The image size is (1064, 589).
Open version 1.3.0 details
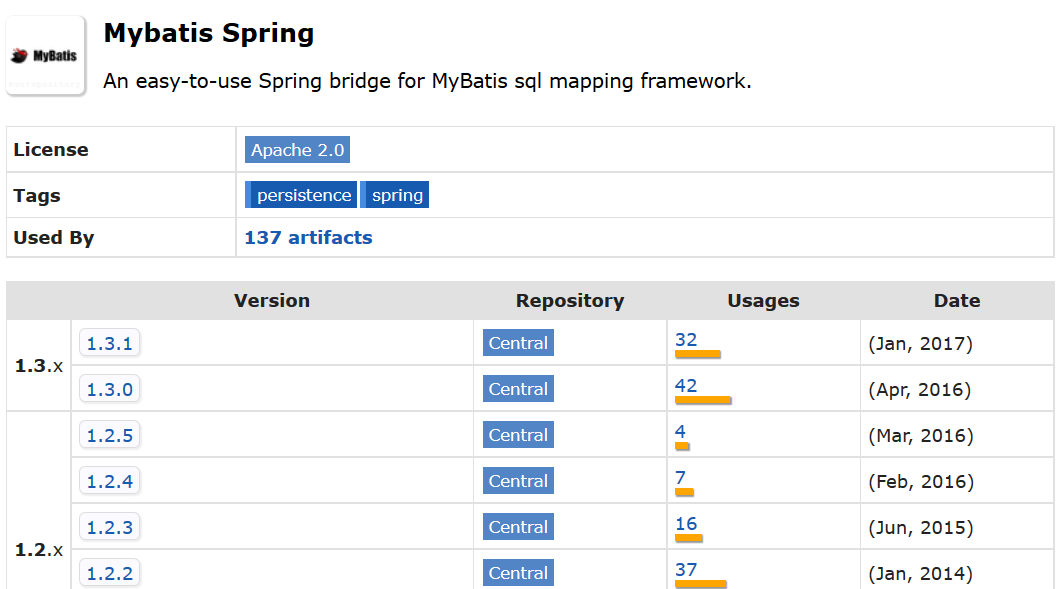pos(109,388)
